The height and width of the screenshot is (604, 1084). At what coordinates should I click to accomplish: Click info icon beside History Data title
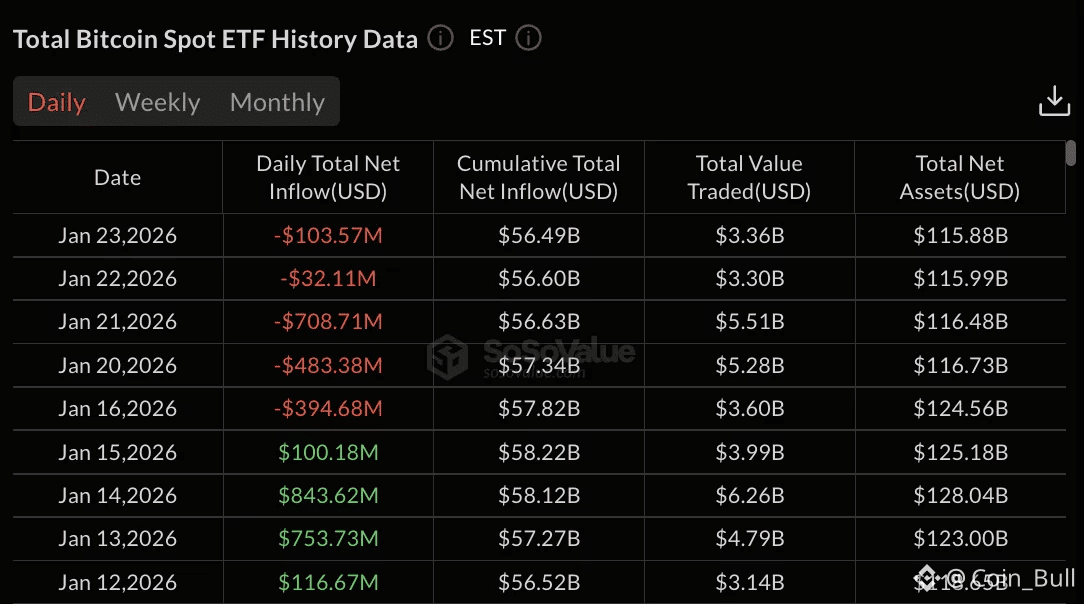point(440,38)
